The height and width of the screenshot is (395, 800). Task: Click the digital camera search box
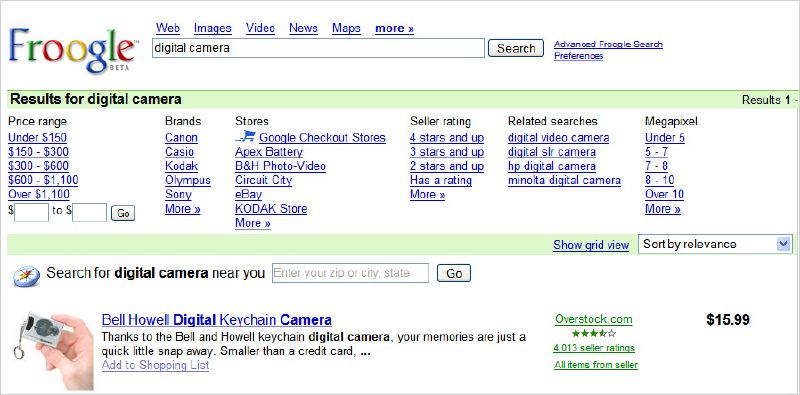click(318, 48)
